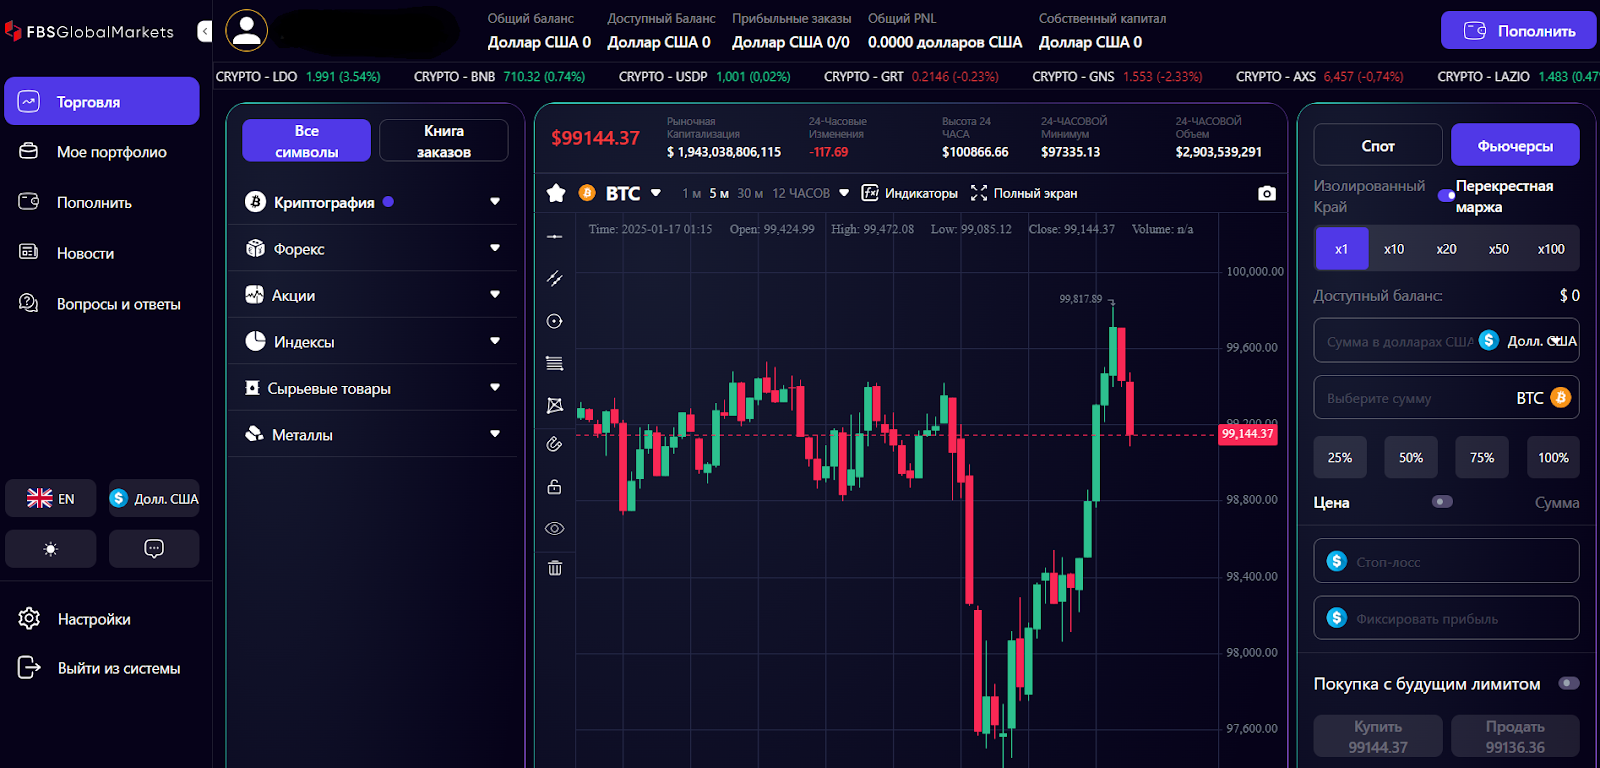Viewport: 1600px width, 768px height.
Task: Open Пополнить in the sidebar
Action: coord(102,202)
